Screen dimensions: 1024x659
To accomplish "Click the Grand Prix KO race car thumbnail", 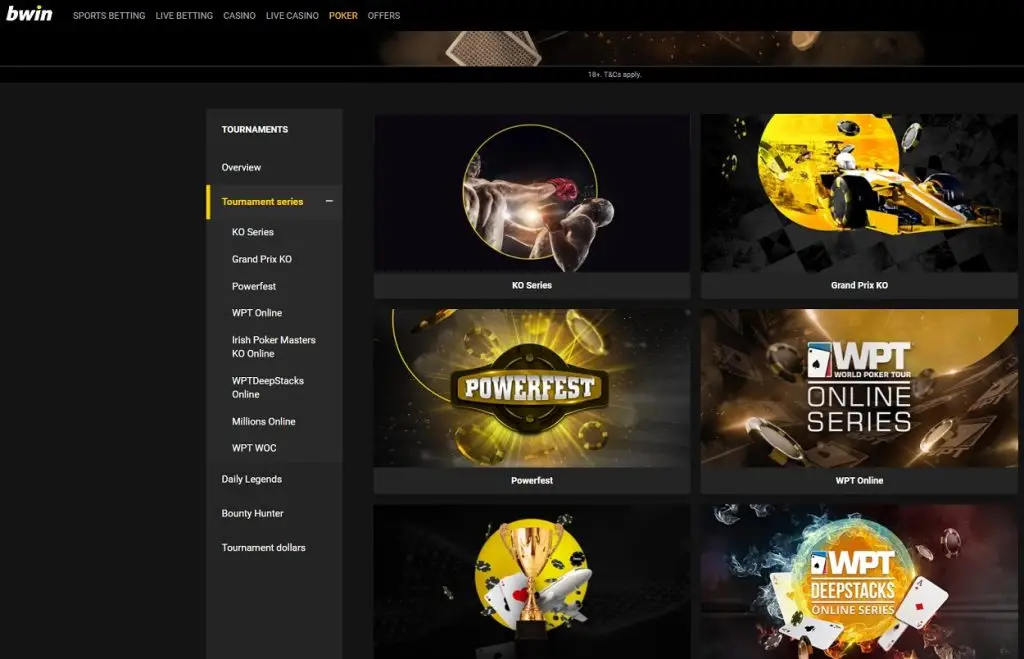I will [859, 193].
